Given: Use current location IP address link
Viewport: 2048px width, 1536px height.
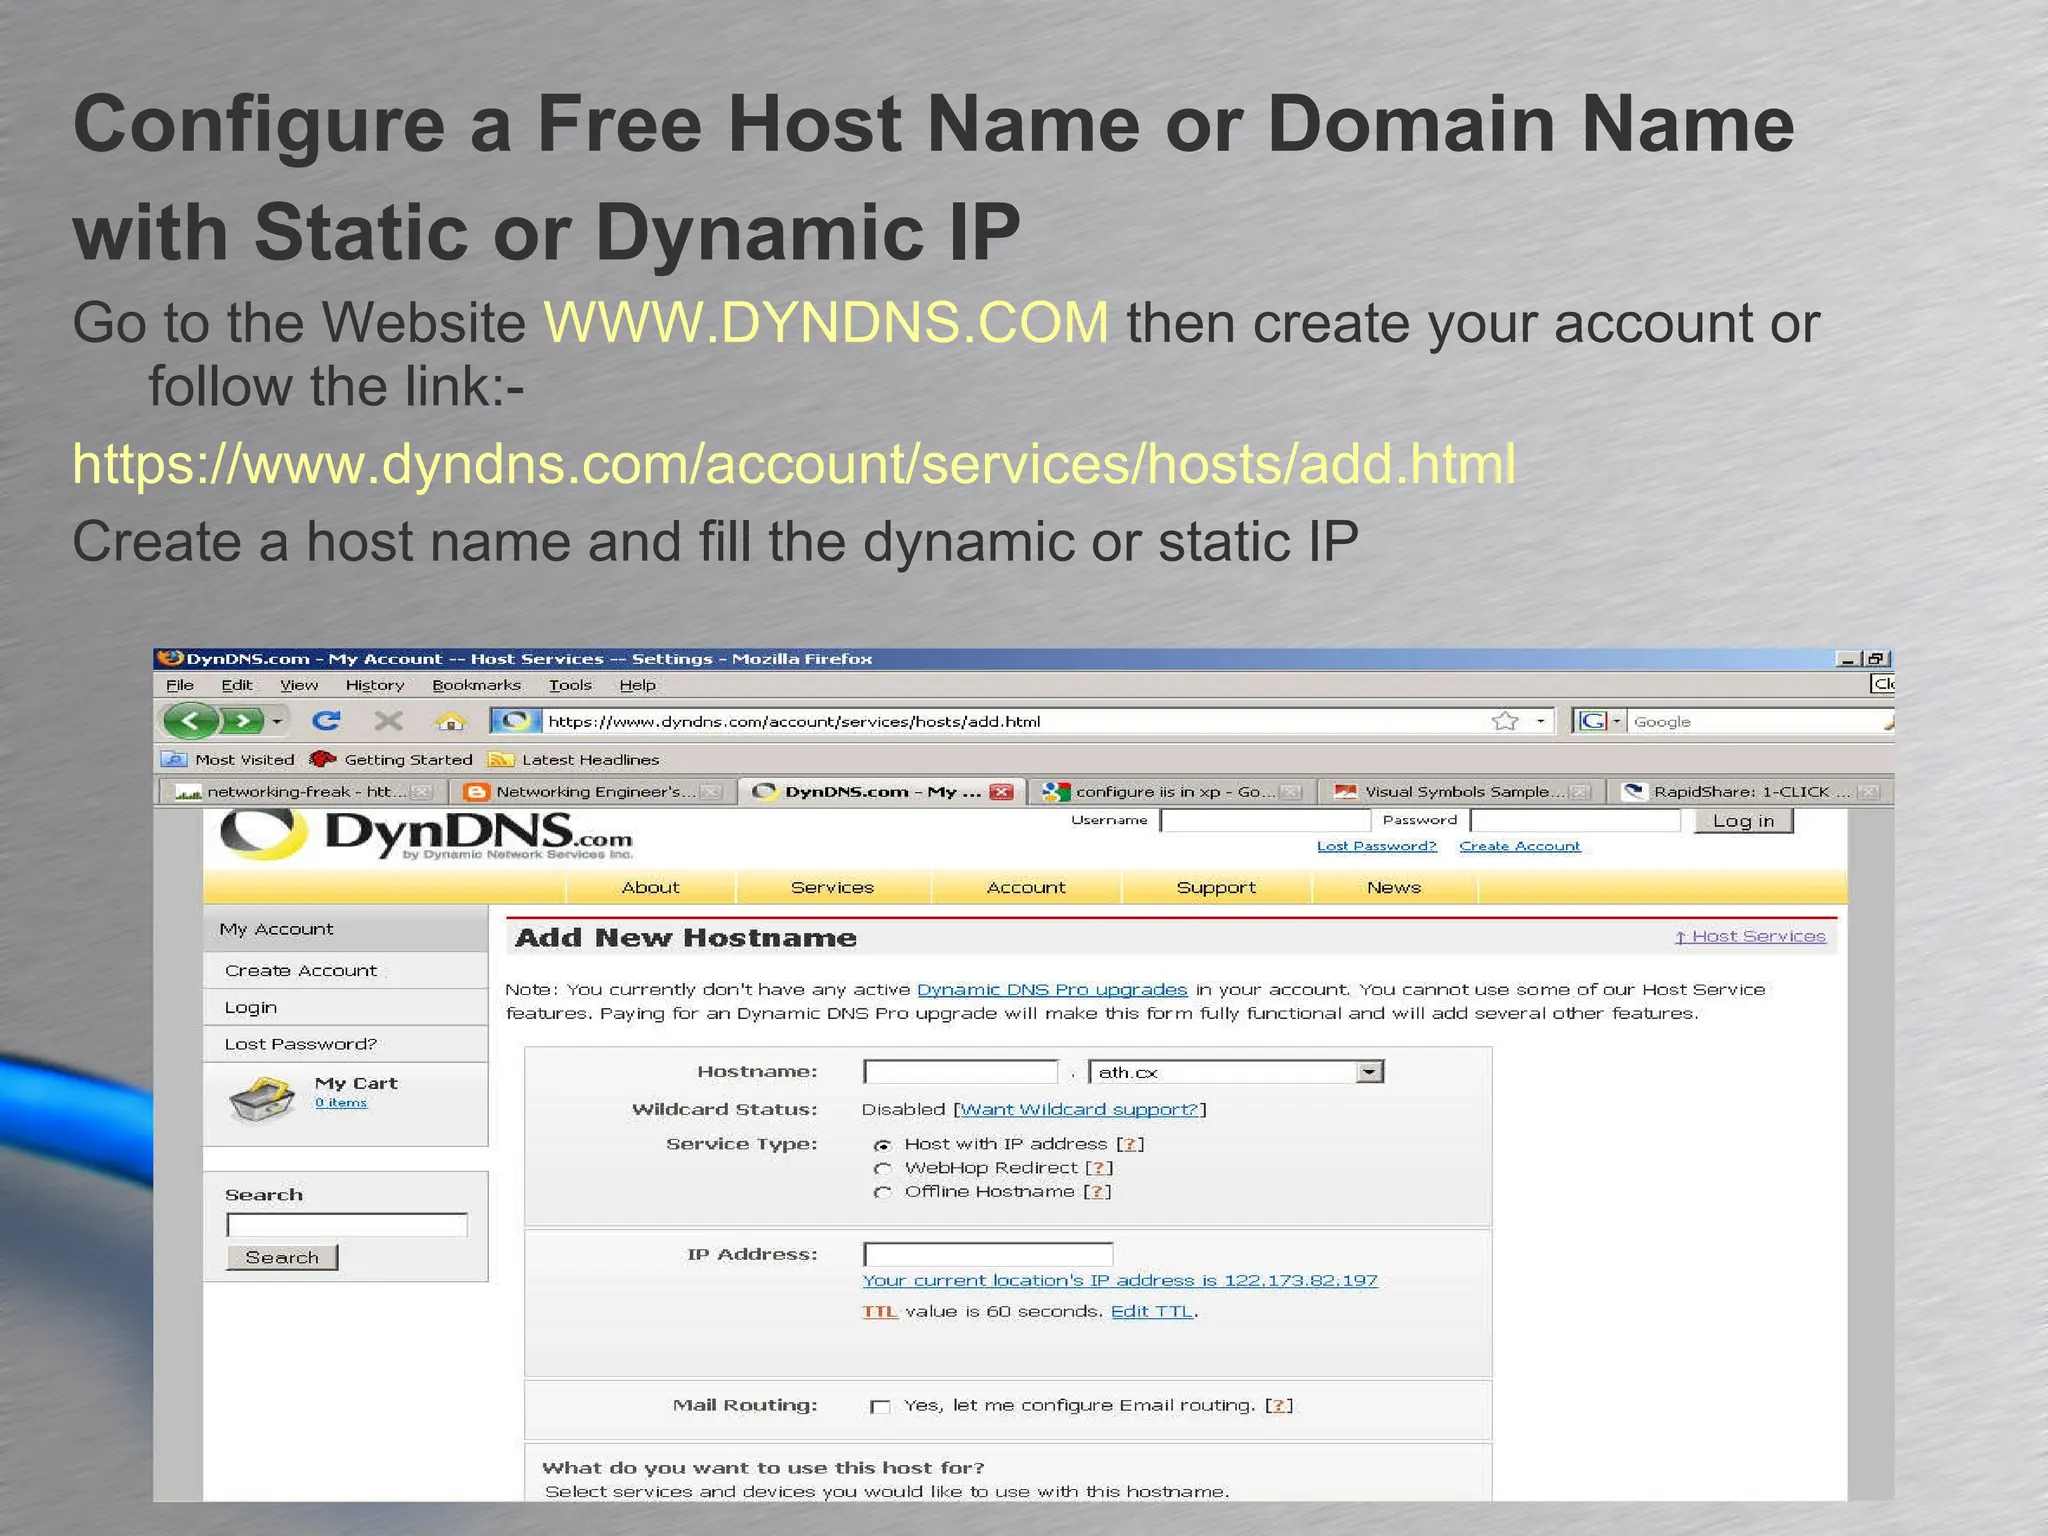Looking at the screenshot, I should coord(1120,1281).
